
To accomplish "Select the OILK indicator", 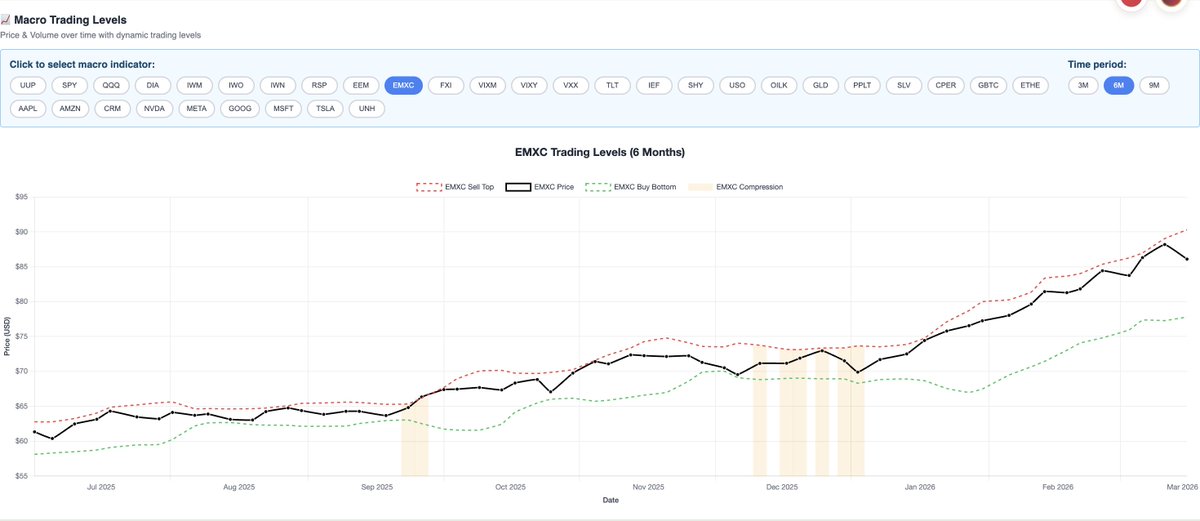I will pos(779,85).
